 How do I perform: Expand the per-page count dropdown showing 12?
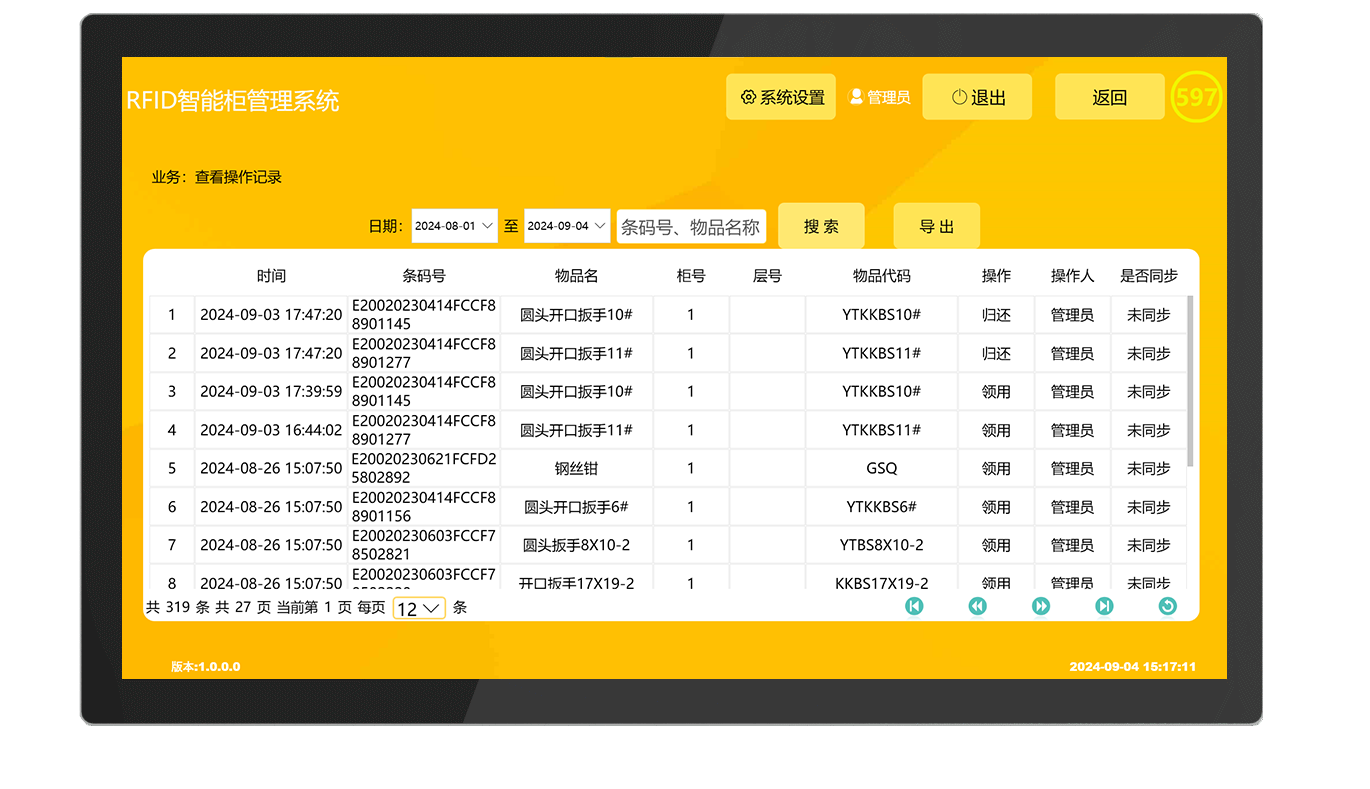[x=419, y=608]
